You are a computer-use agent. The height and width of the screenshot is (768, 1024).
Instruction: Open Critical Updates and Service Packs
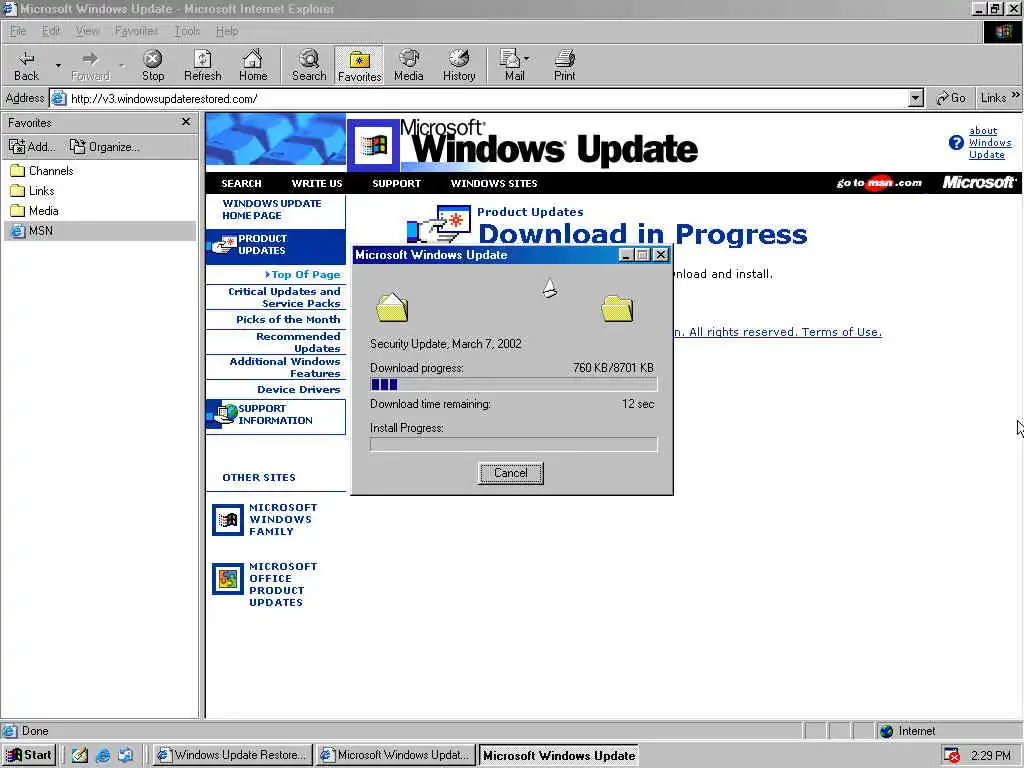pyautogui.click(x=284, y=297)
